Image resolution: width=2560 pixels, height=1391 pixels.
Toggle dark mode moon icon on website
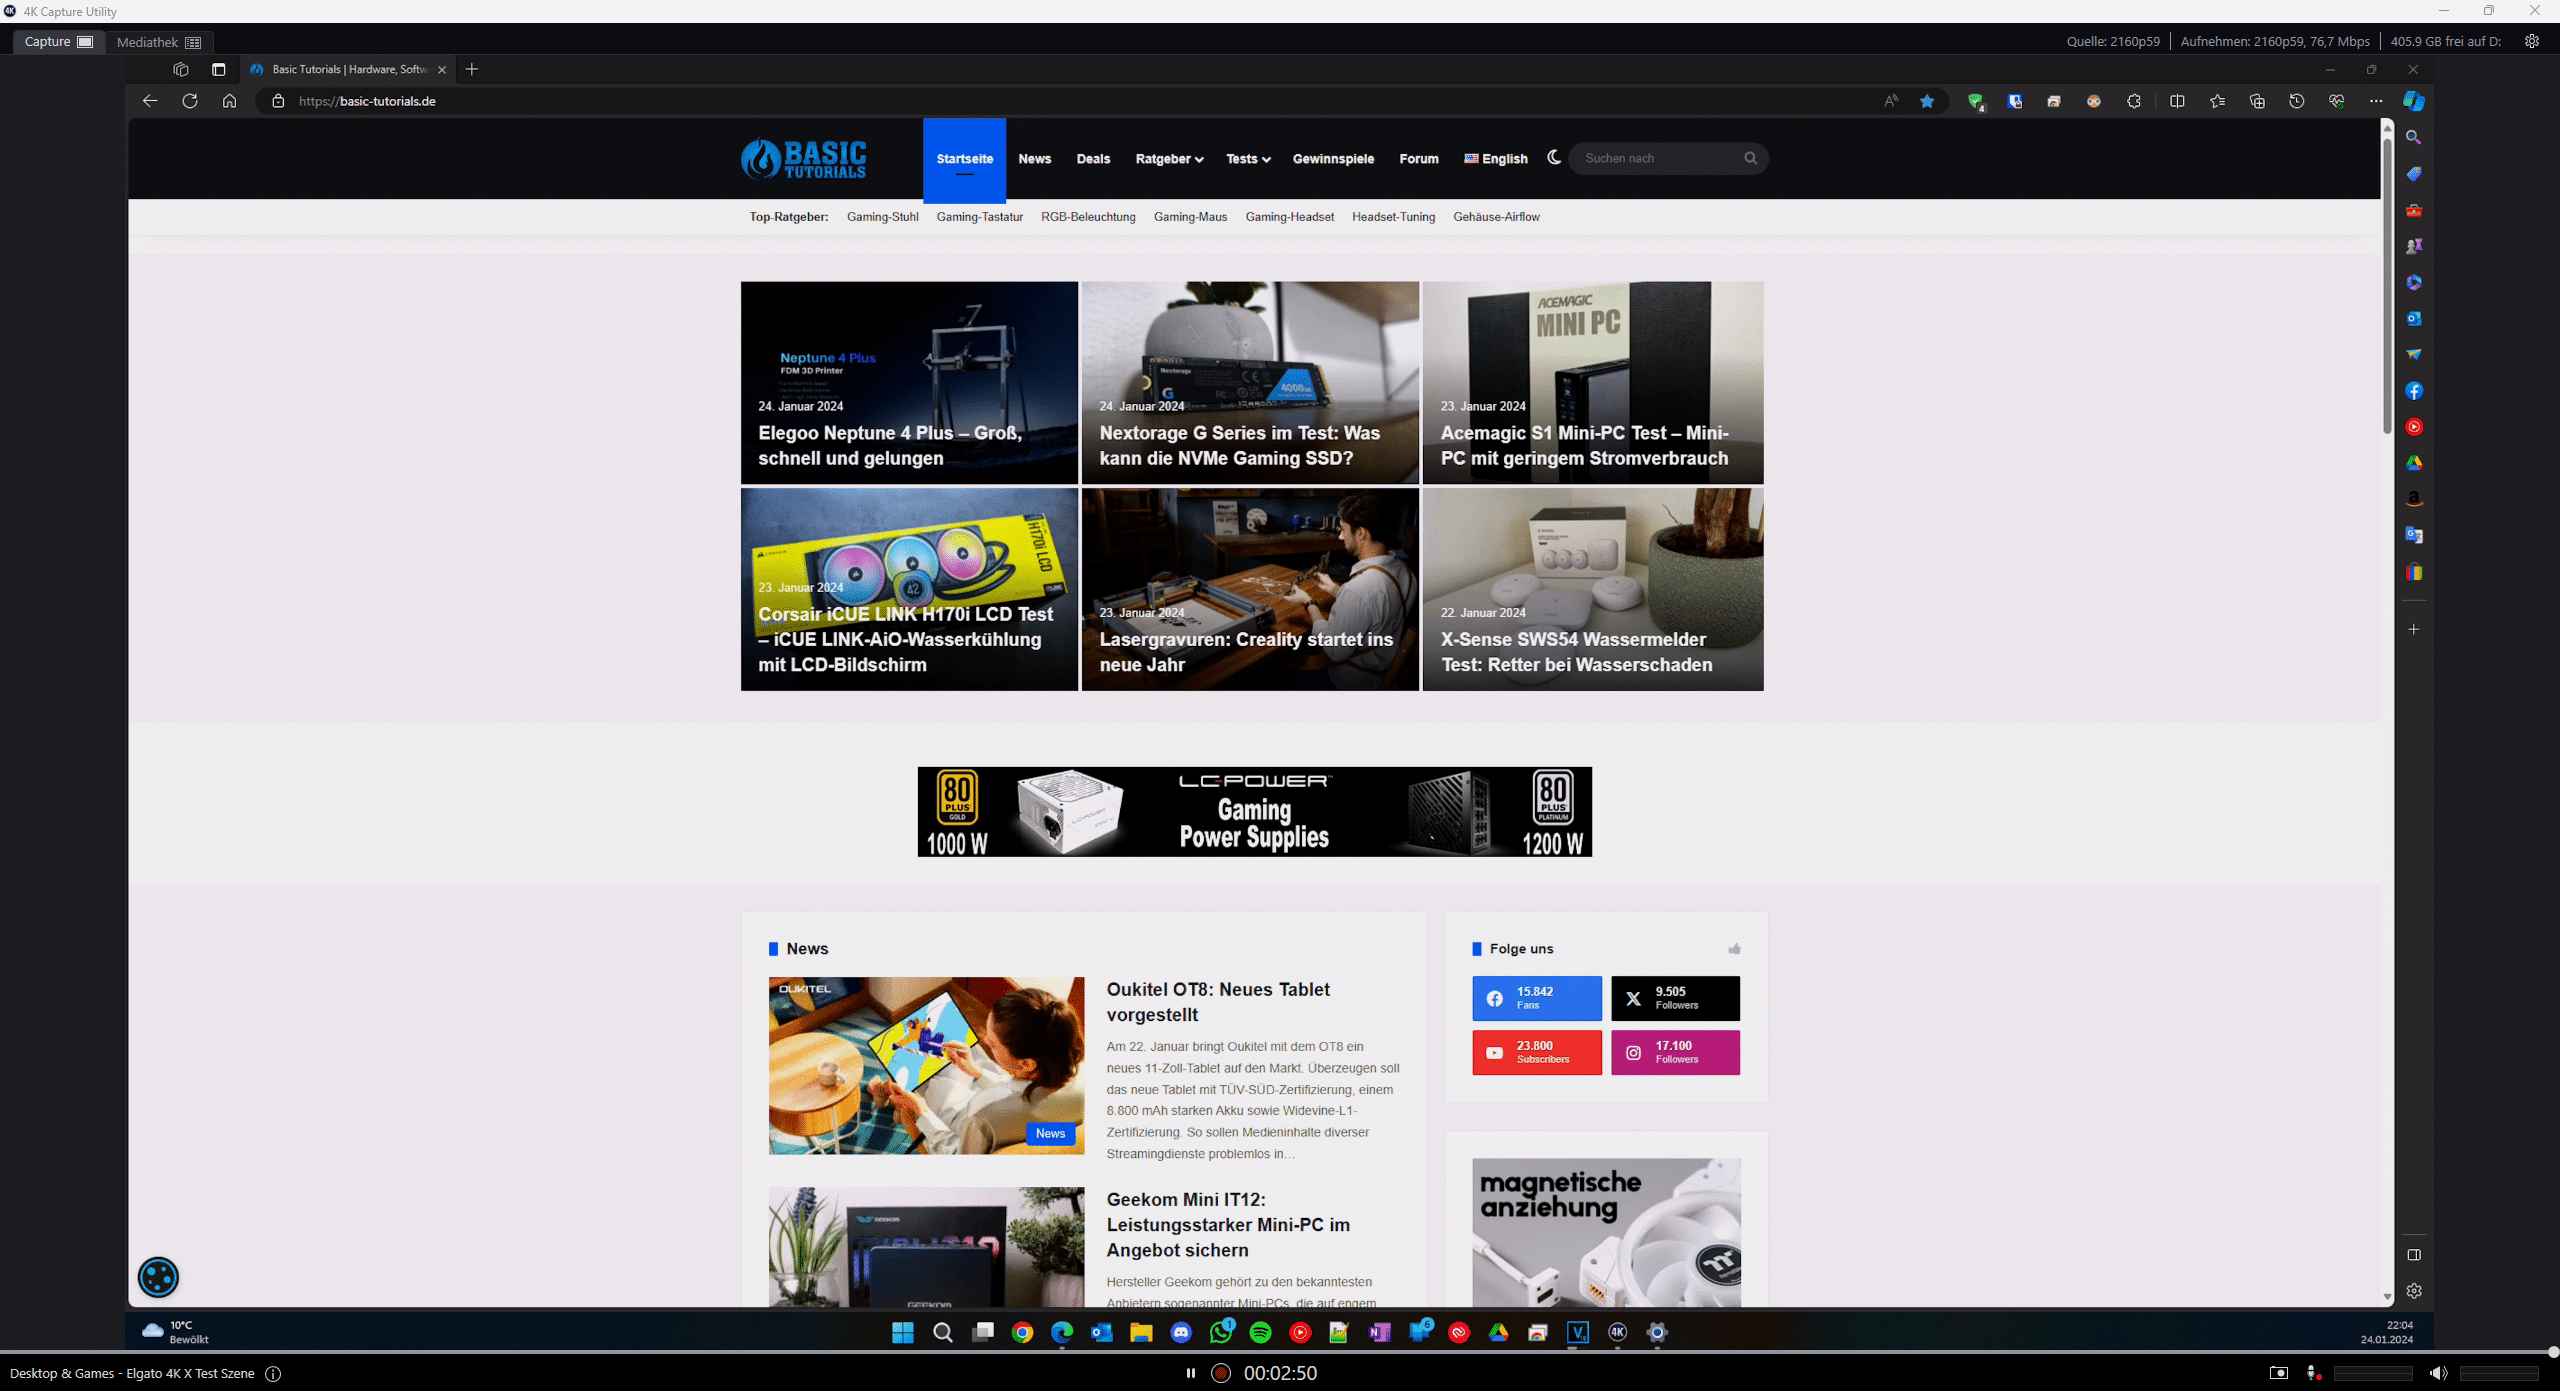tap(1554, 157)
